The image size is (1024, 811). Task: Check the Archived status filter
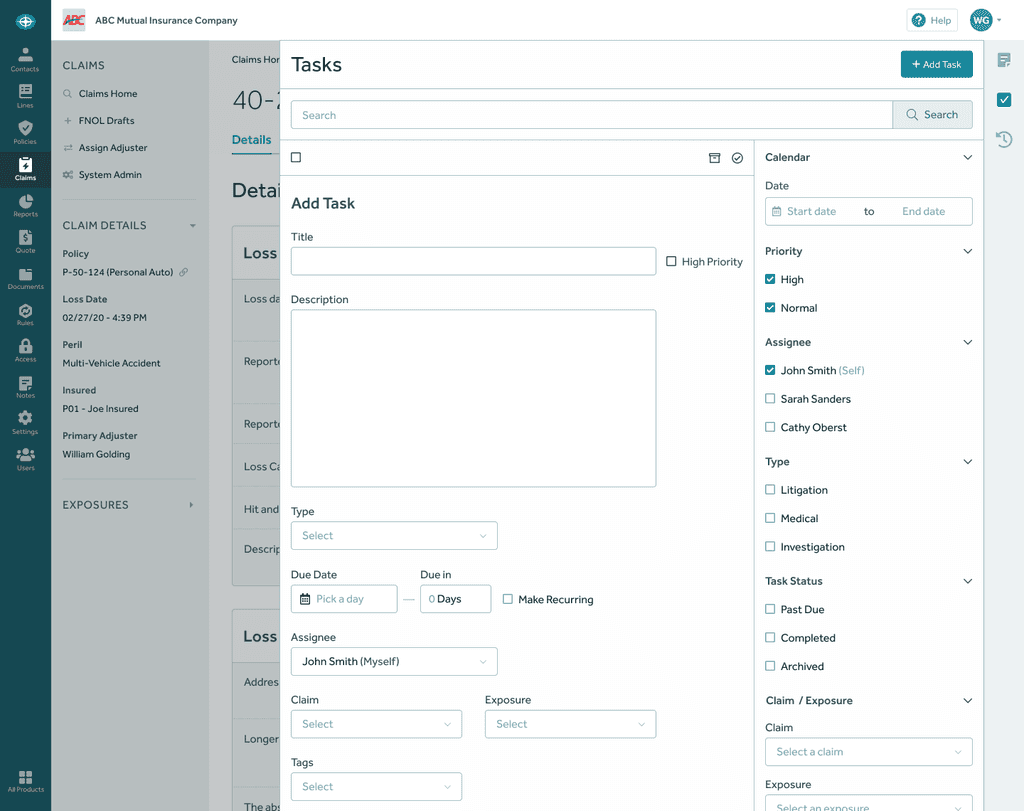[770, 666]
